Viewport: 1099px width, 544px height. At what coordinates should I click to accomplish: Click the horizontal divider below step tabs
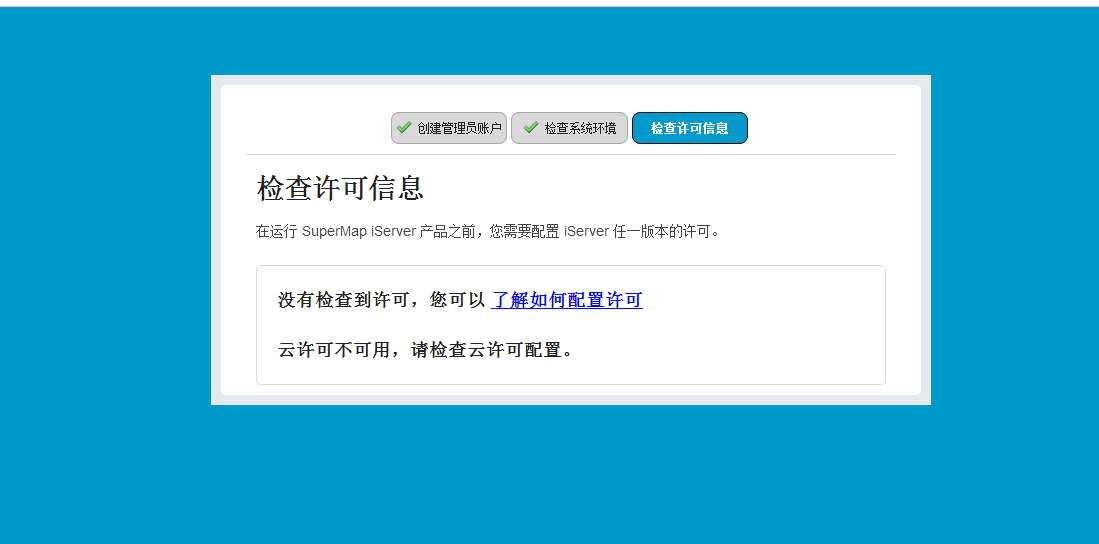[571, 154]
